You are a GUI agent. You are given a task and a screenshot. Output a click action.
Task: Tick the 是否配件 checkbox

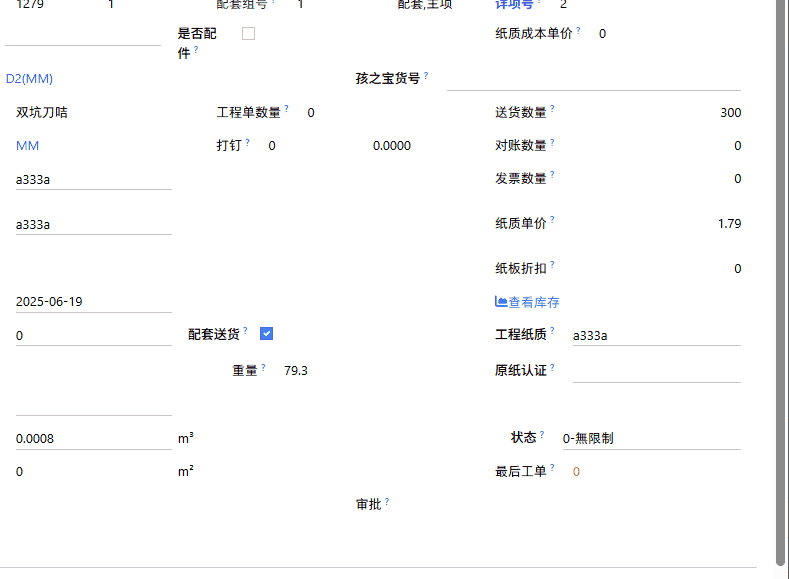pos(248,34)
